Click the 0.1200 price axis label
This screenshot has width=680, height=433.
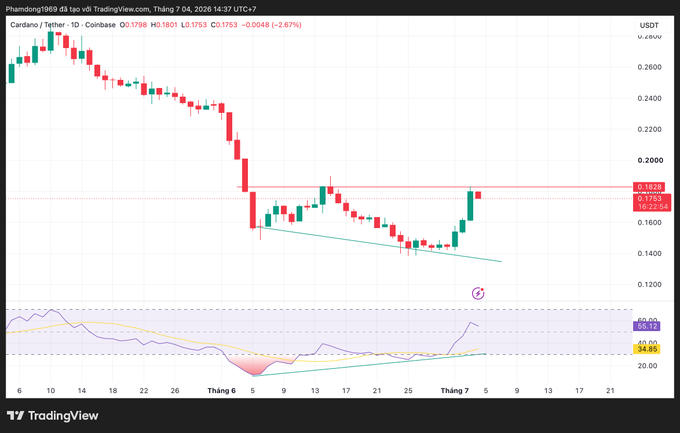point(650,285)
